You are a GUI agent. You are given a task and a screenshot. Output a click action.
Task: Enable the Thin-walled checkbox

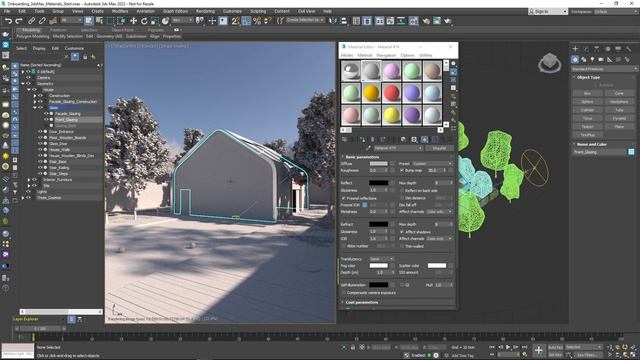point(402,246)
